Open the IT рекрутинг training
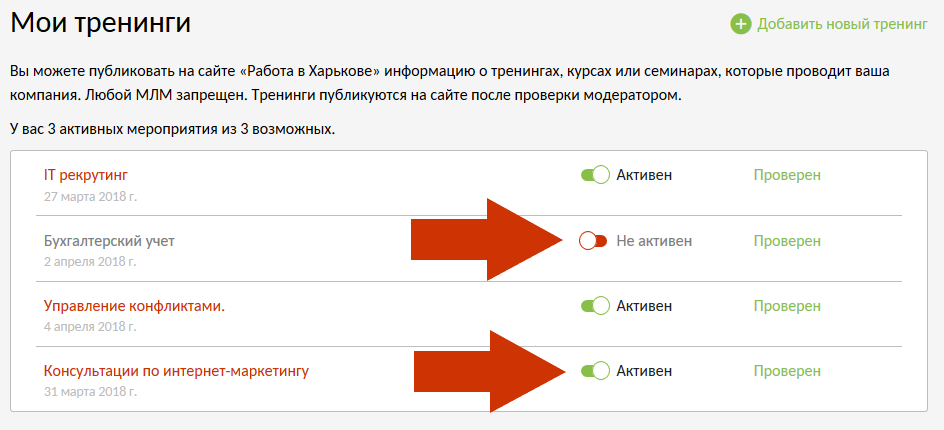The width and height of the screenshot is (944, 430). [86, 175]
